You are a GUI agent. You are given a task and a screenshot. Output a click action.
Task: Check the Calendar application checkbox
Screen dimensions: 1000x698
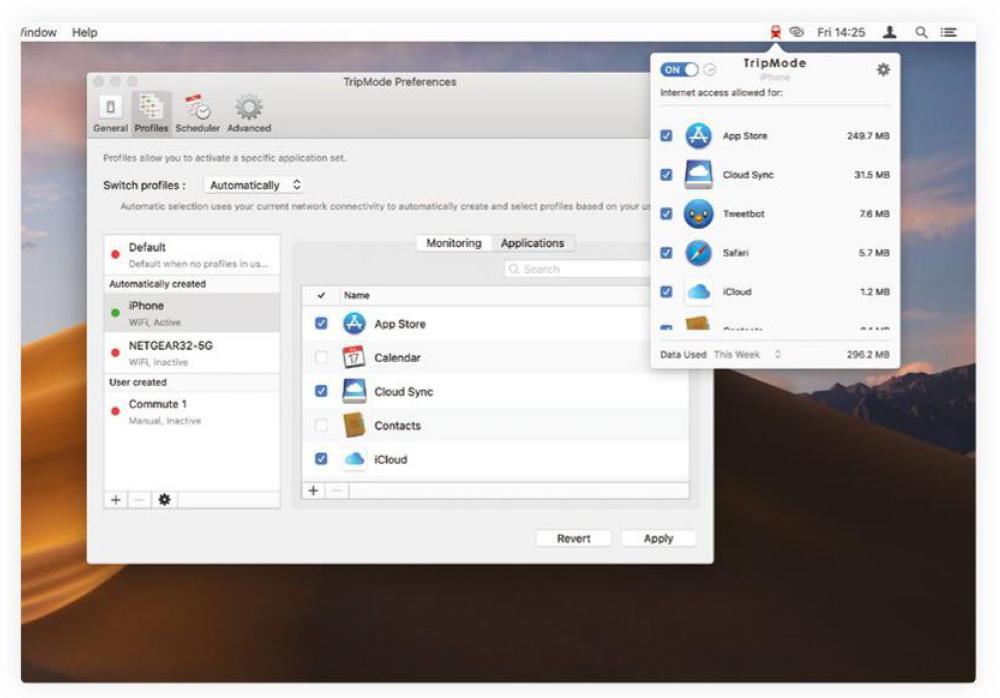(x=321, y=357)
